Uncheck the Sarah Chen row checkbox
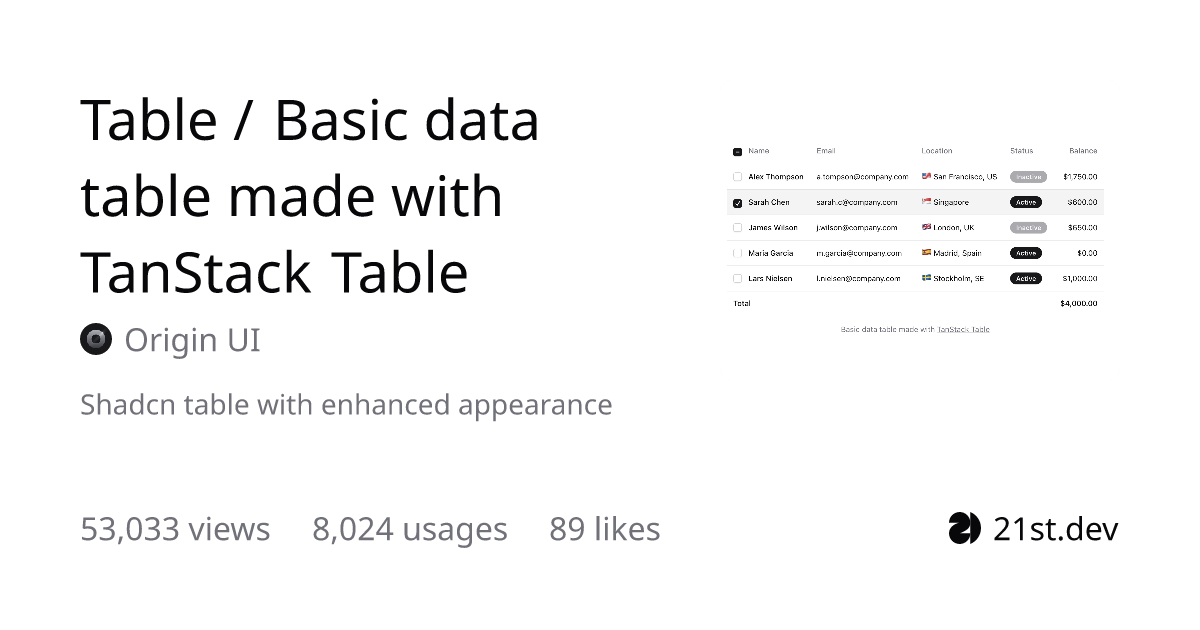 [x=737, y=202]
